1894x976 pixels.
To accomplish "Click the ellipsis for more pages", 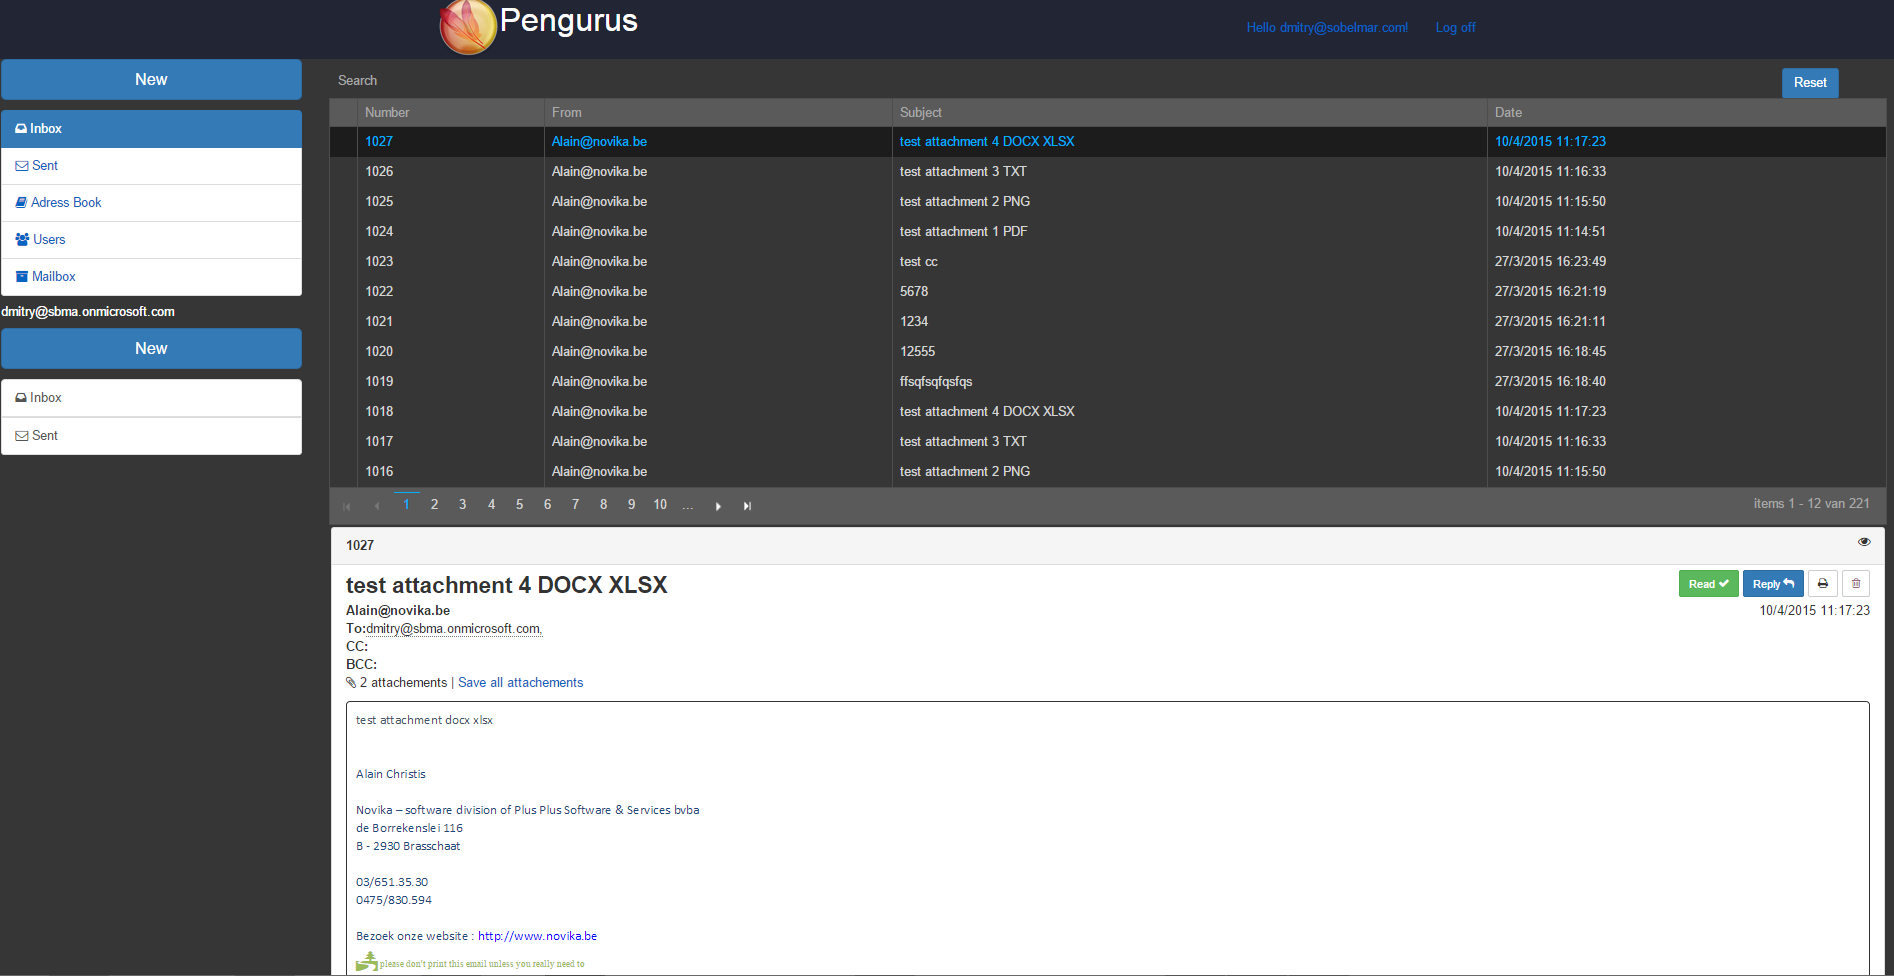I will [688, 505].
